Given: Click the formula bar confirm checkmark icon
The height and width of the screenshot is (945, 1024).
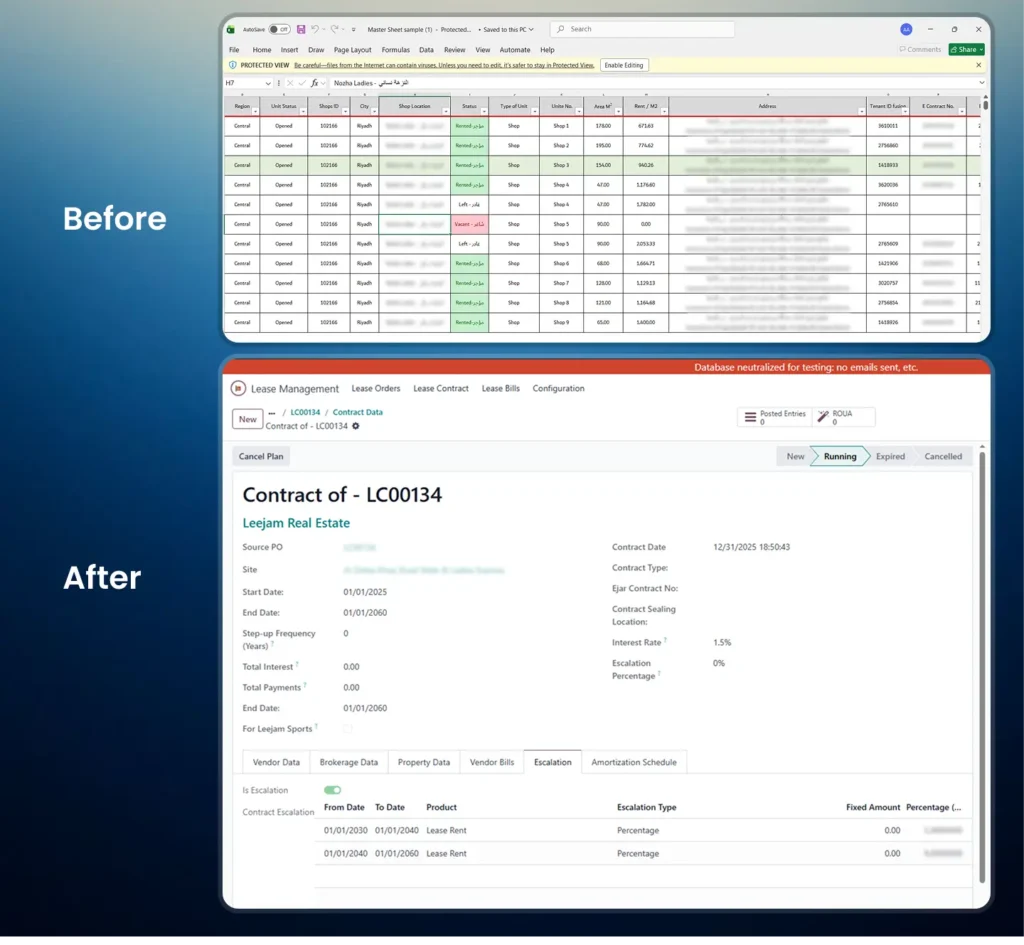Looking at the screenshot, I should [302, 83].
